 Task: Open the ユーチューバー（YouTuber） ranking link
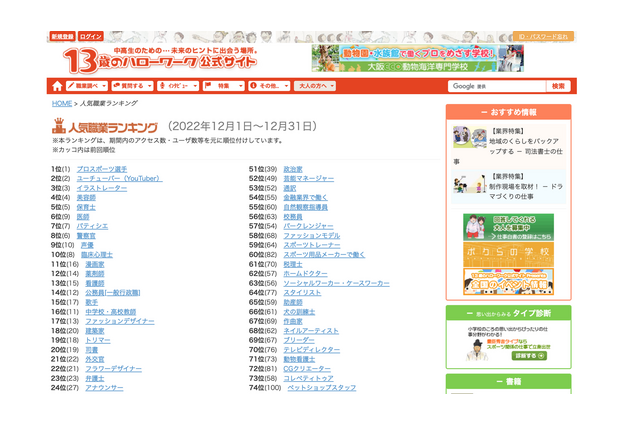pyautogui.click(x=119, y=178)
